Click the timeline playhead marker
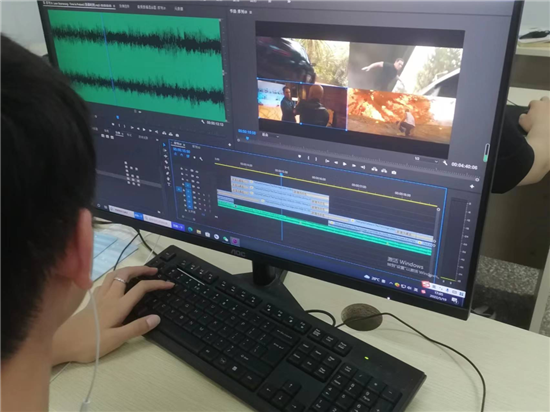Viewport: 550px width, 412px height. click(281, 173)
